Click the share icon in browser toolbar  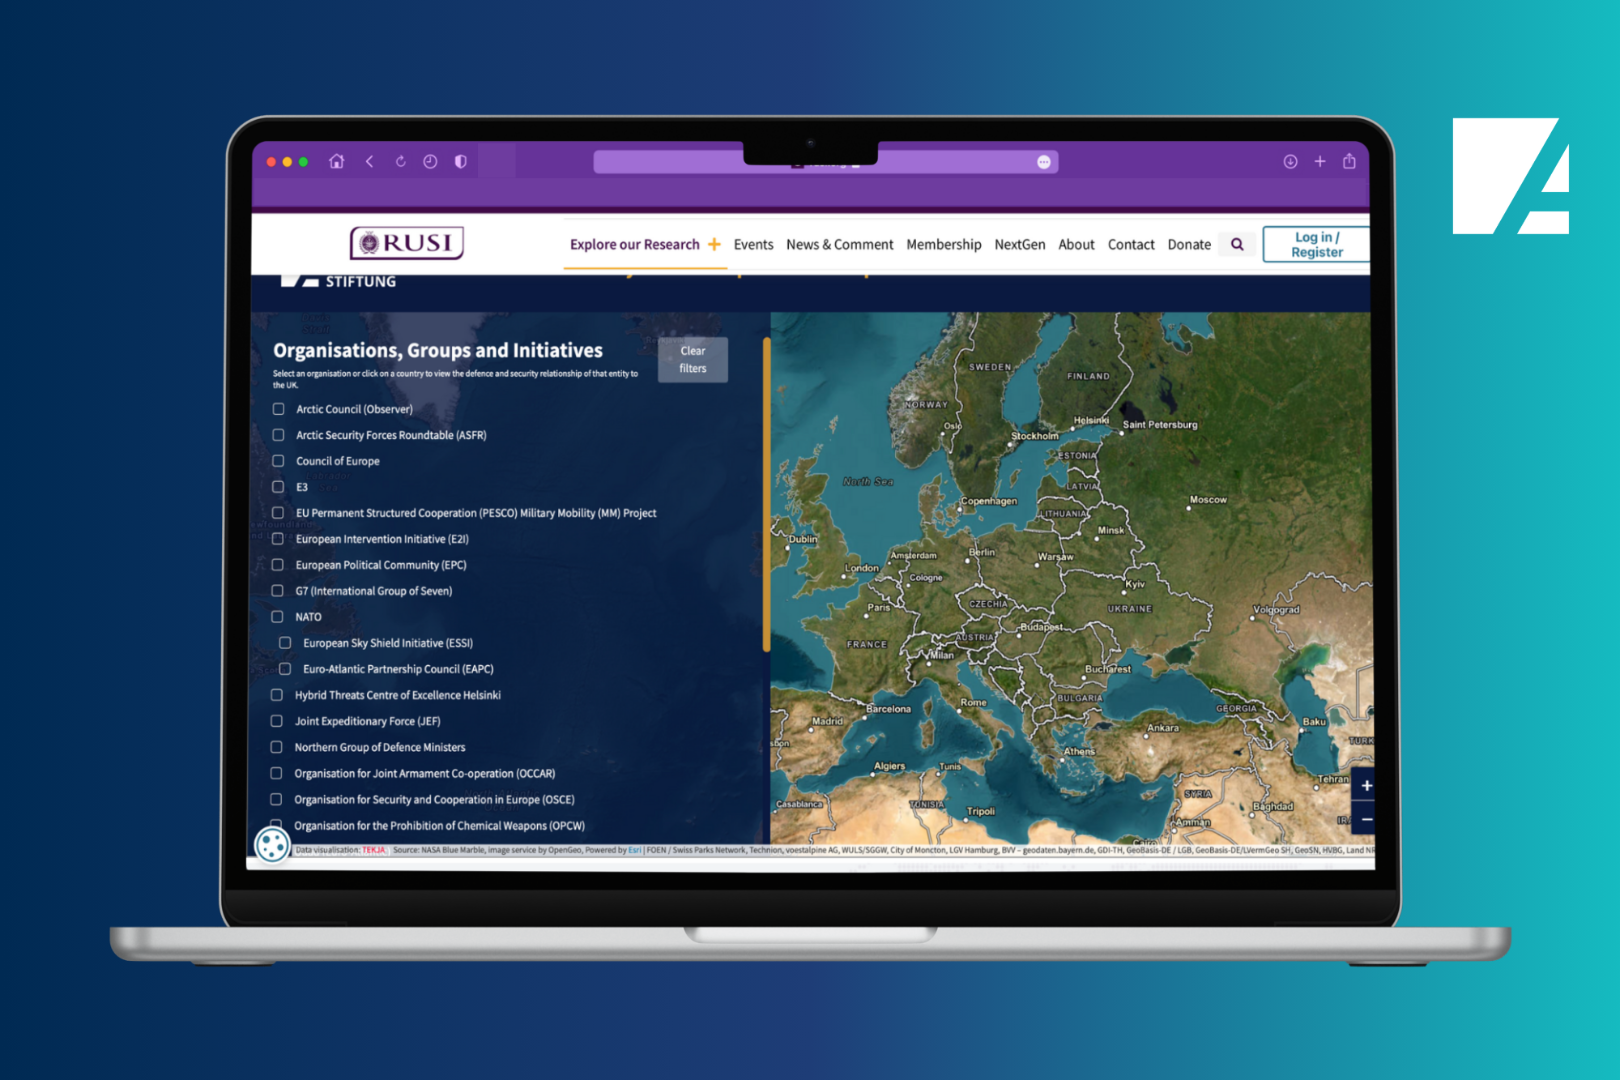[x=1349, y=161]
